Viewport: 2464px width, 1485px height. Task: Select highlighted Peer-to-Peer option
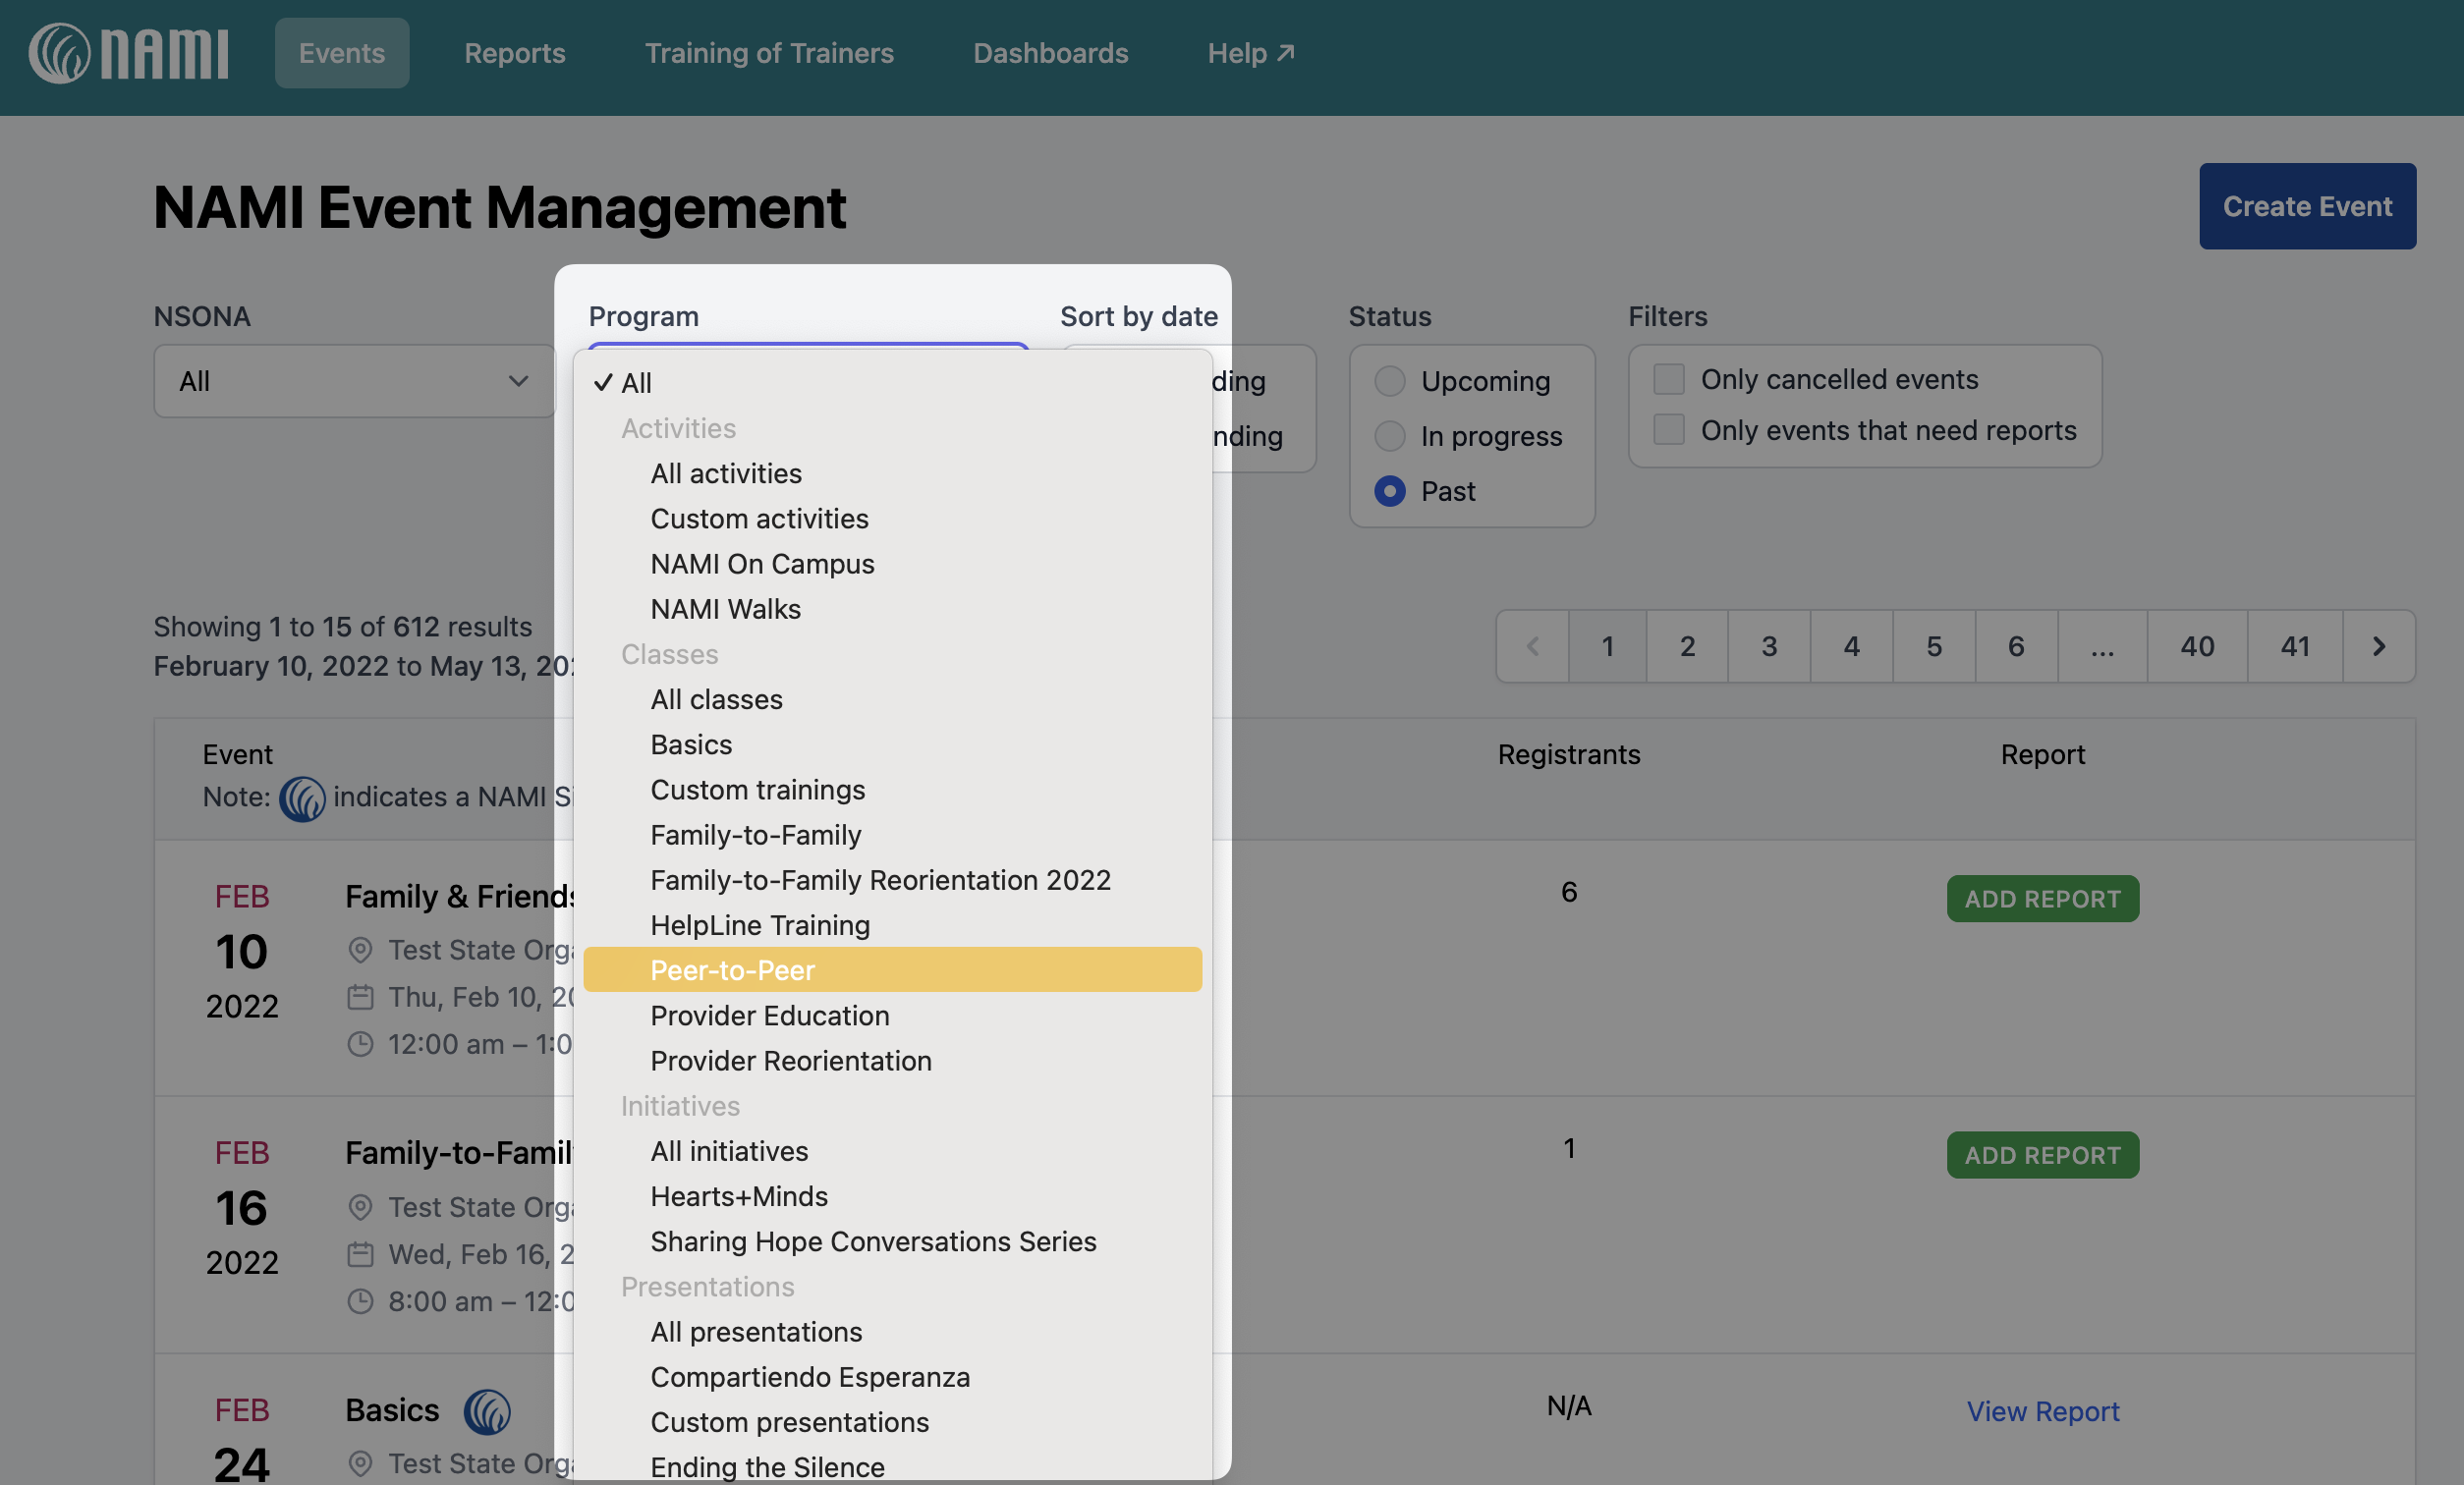pyautogui.click(x=892, y=970)
